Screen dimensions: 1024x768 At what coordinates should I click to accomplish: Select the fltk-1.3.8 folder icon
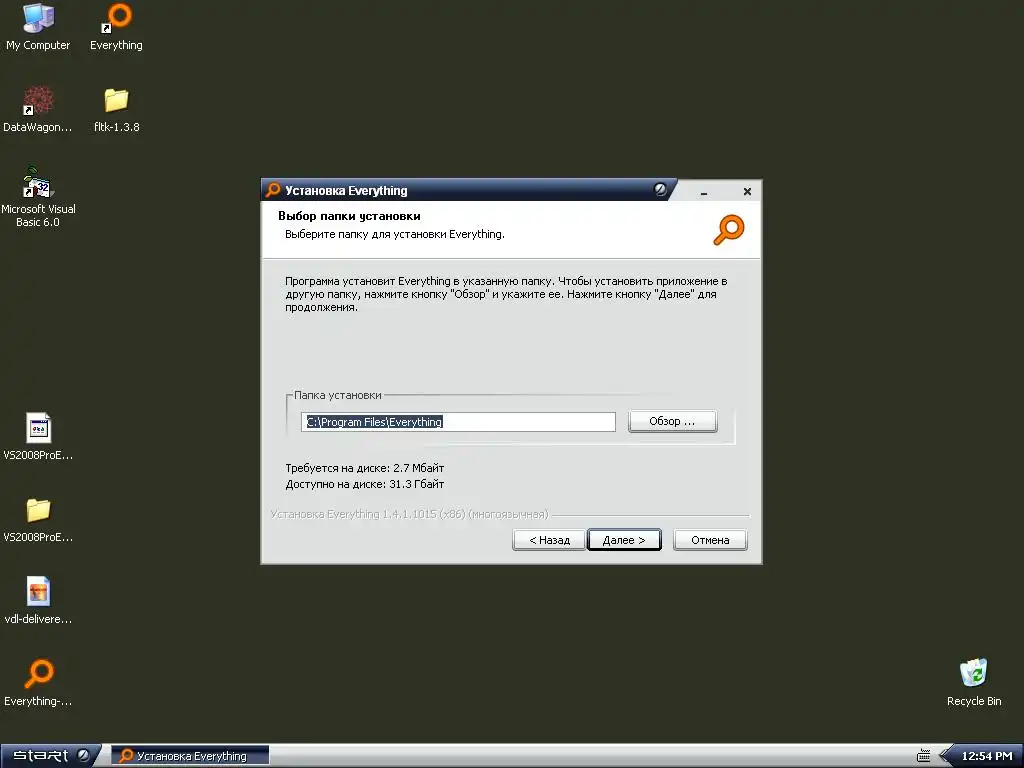(x=116, y=109)
